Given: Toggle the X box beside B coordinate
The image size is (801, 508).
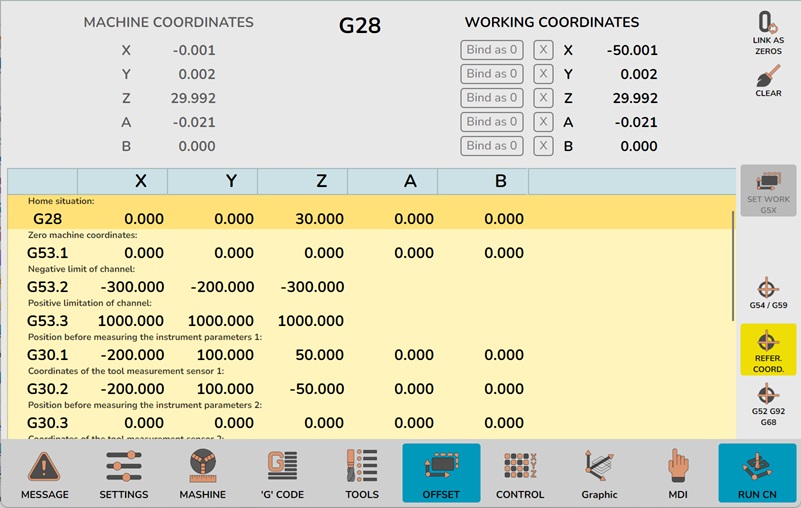Looking at the screenshot, I should (543, 146).
